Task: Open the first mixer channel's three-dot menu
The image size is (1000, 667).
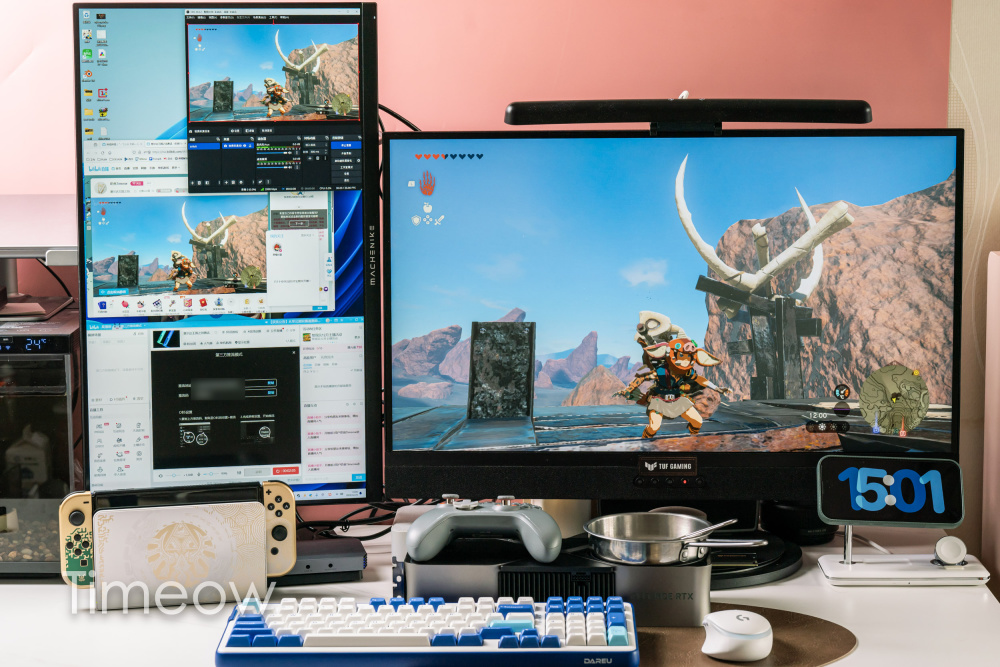Action: [297, 153]
